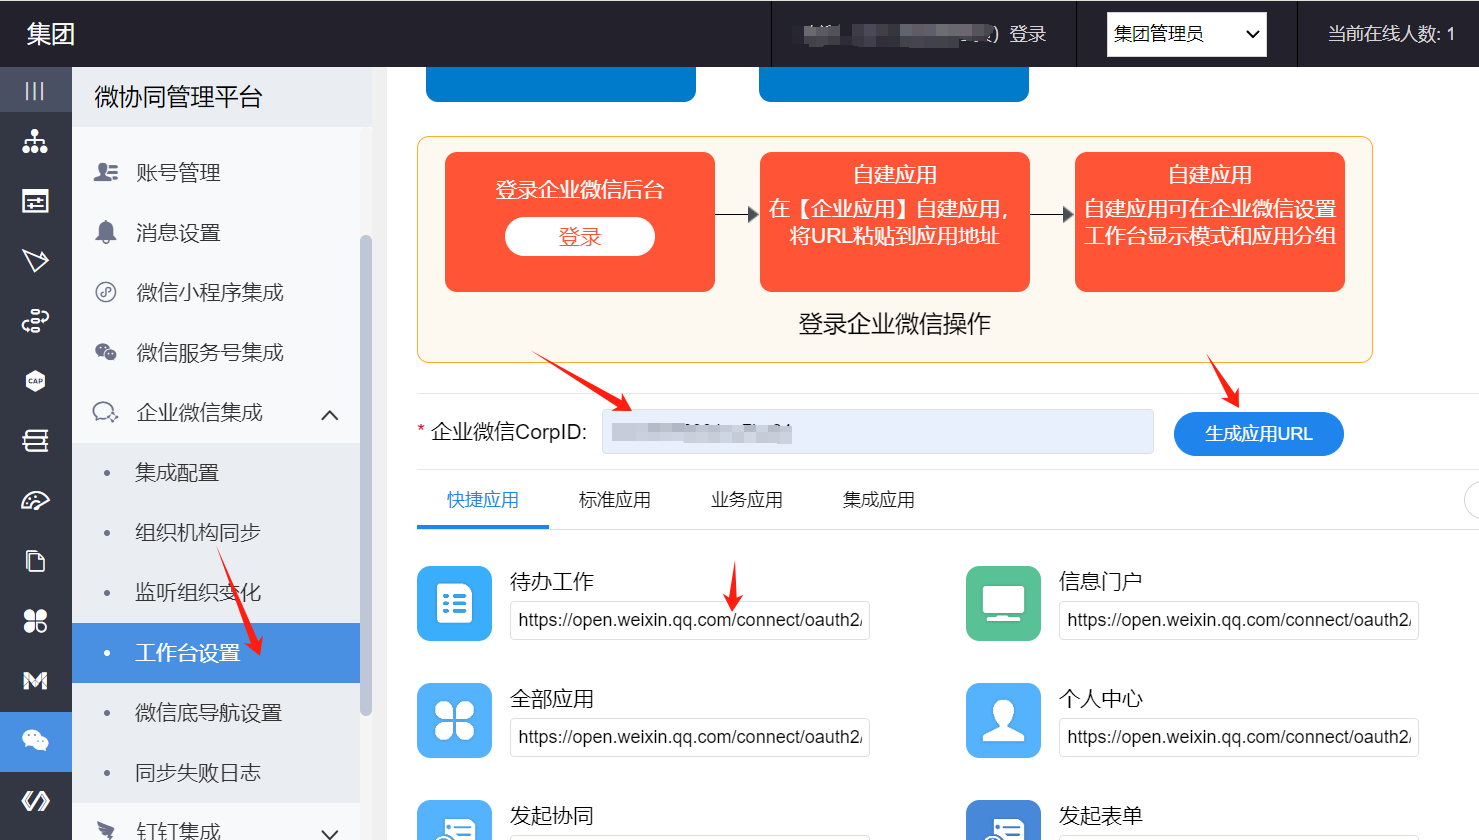Open the dashboard gauge icon in the rail
The image size is (1479, 840).
(35, 501)
